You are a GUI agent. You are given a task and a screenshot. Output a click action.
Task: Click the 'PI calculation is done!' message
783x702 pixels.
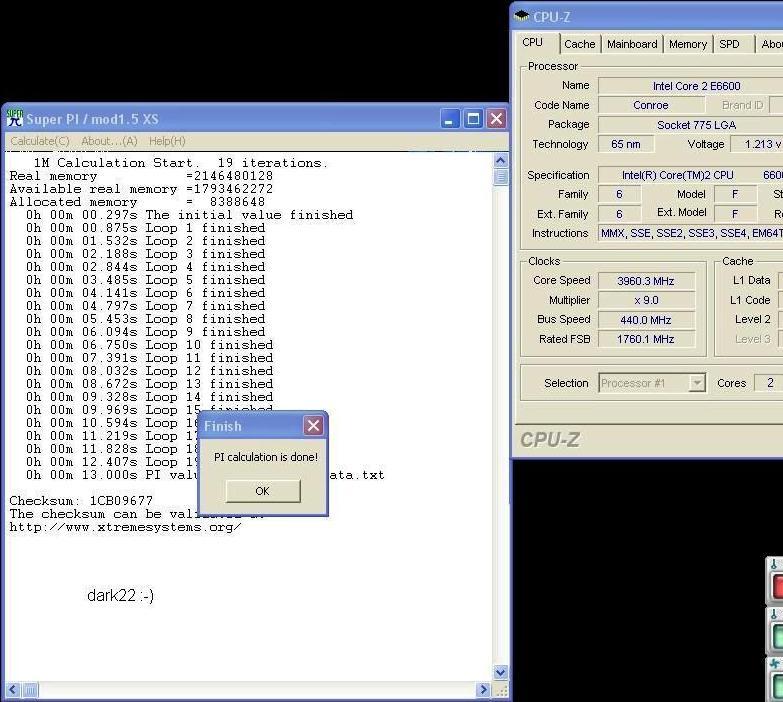(x=266, y=457)
